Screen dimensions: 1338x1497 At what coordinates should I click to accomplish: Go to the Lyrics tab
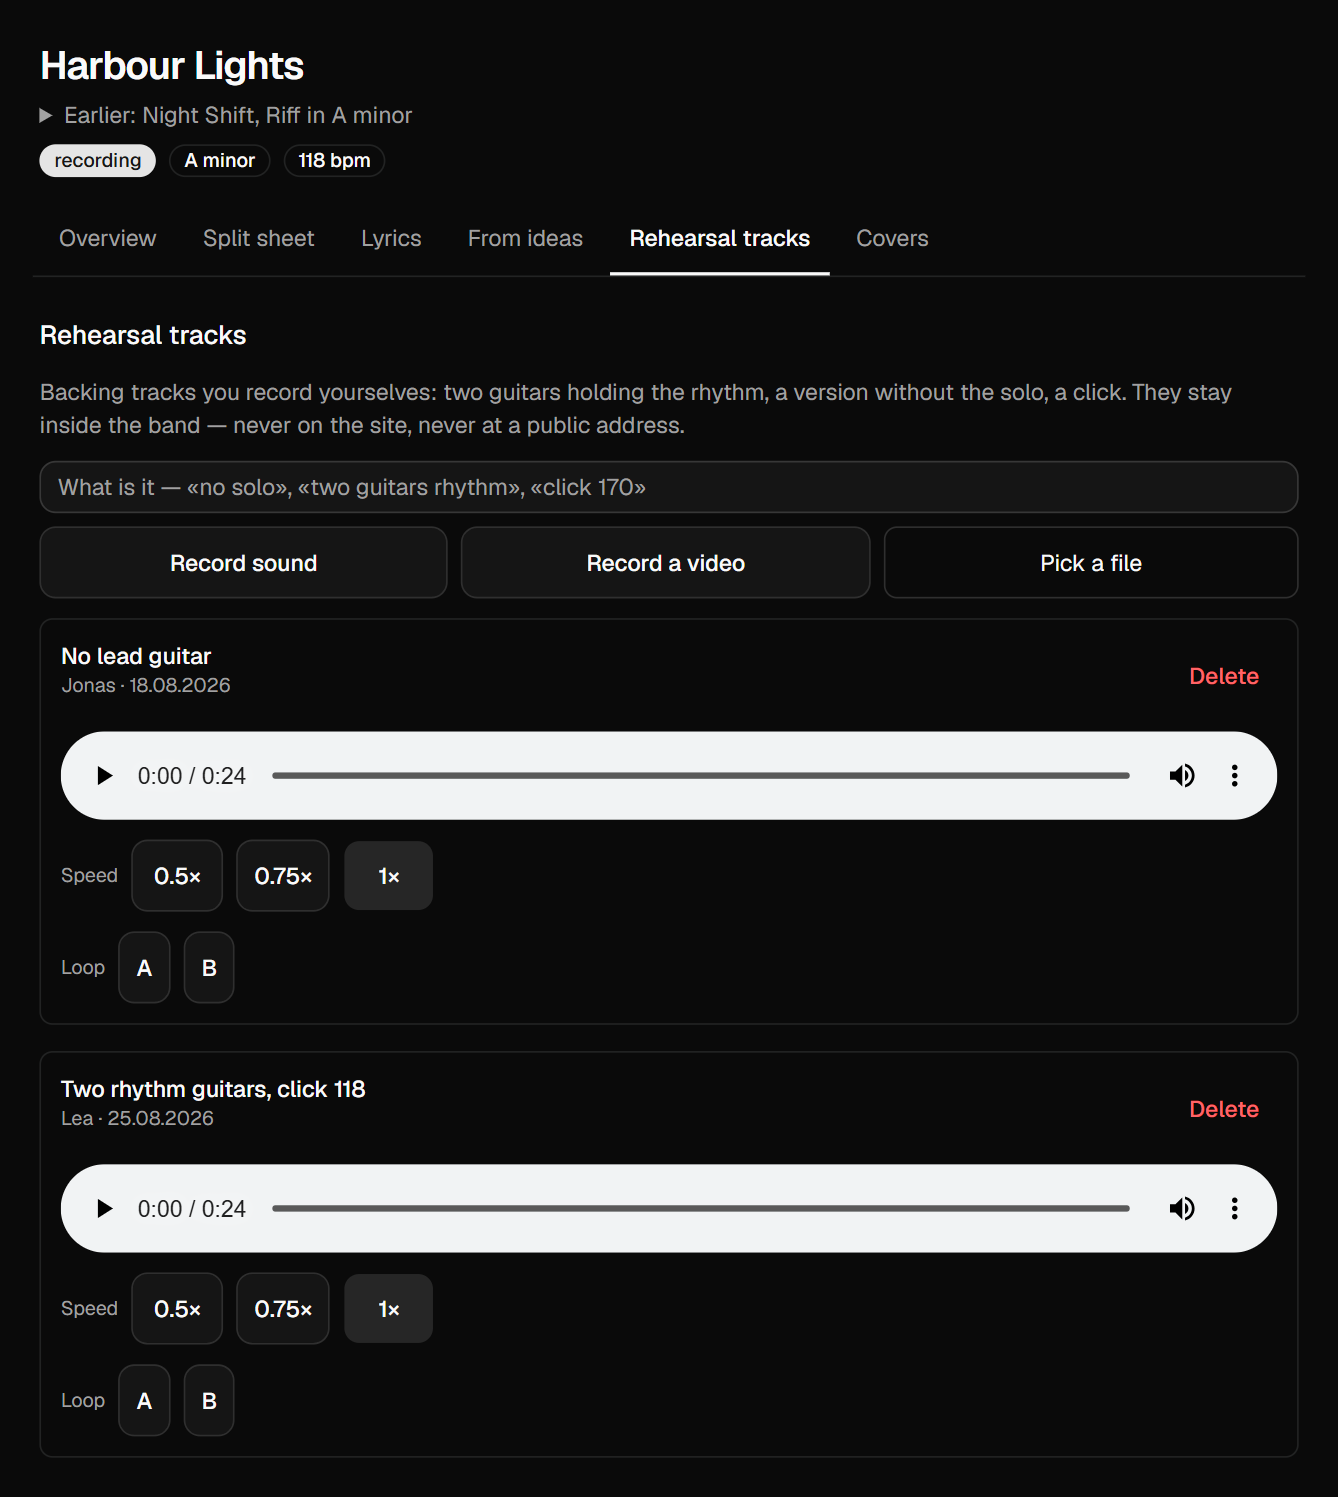(x=391, y=239)
